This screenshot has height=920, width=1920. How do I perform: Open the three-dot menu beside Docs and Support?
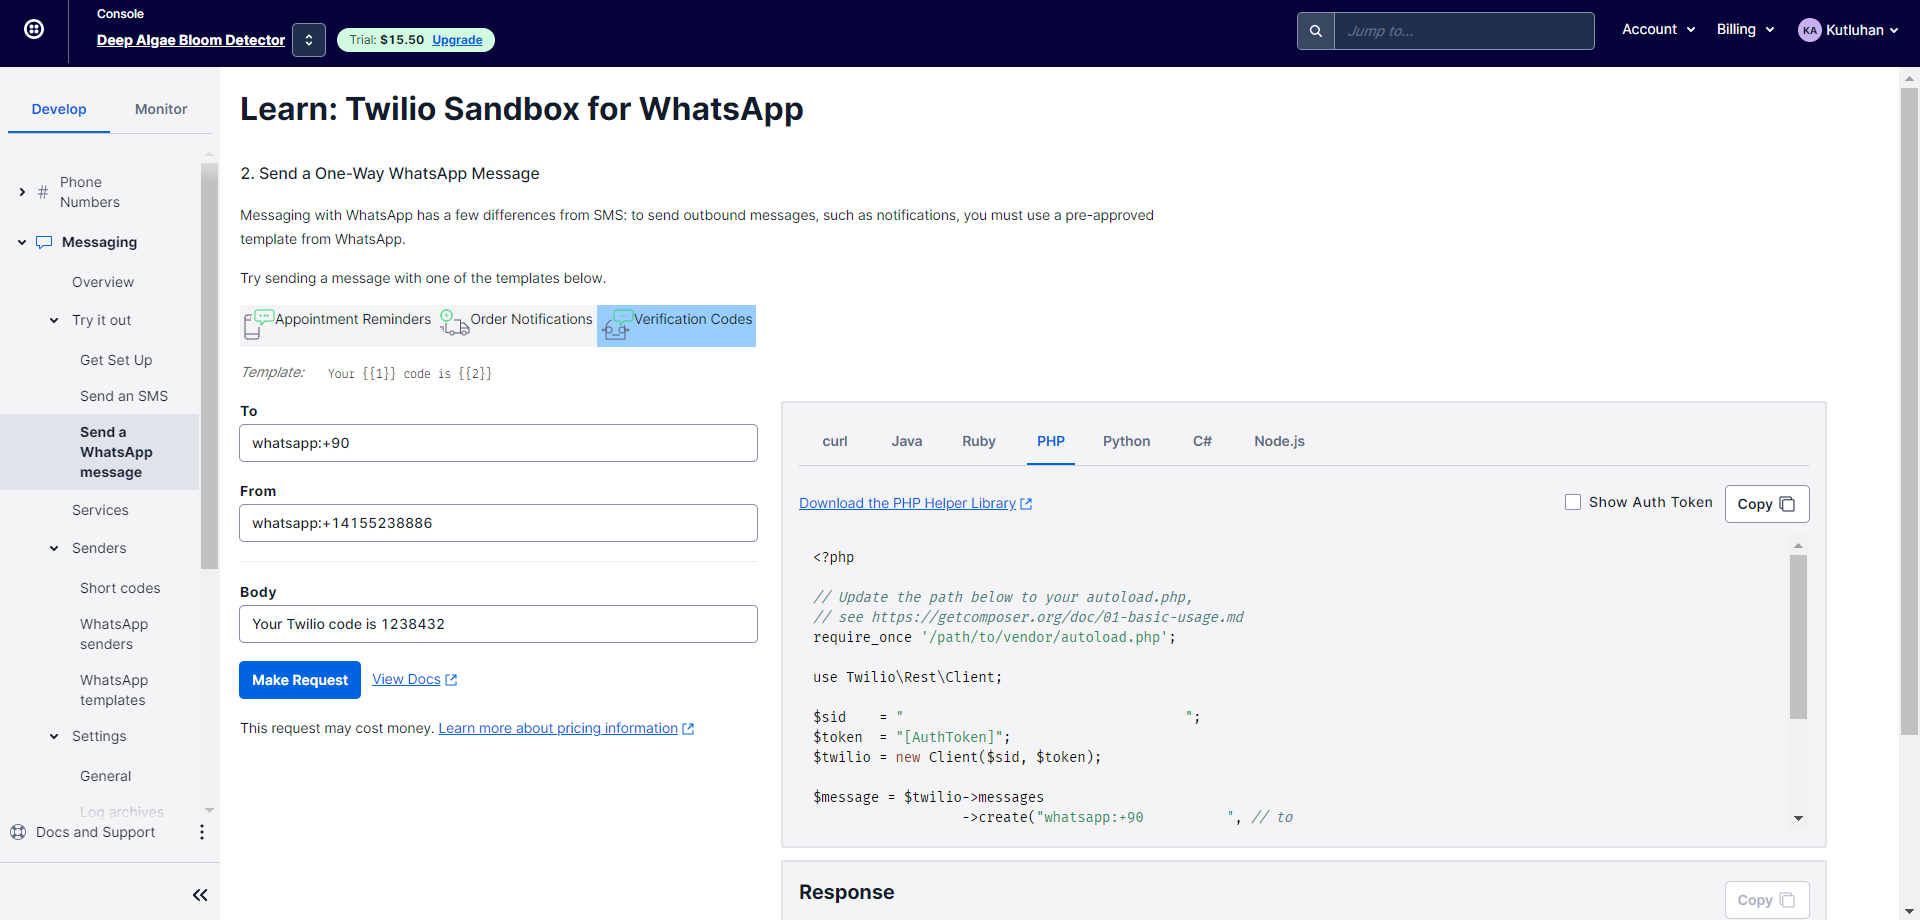[x=202, y=831]
